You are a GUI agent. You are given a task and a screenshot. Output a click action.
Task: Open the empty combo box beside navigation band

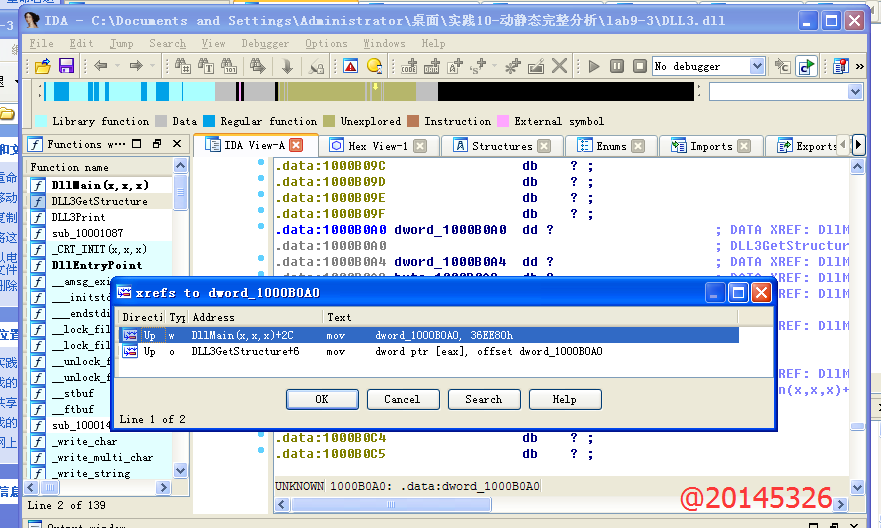pyautogui.click(x=855, y=92)
